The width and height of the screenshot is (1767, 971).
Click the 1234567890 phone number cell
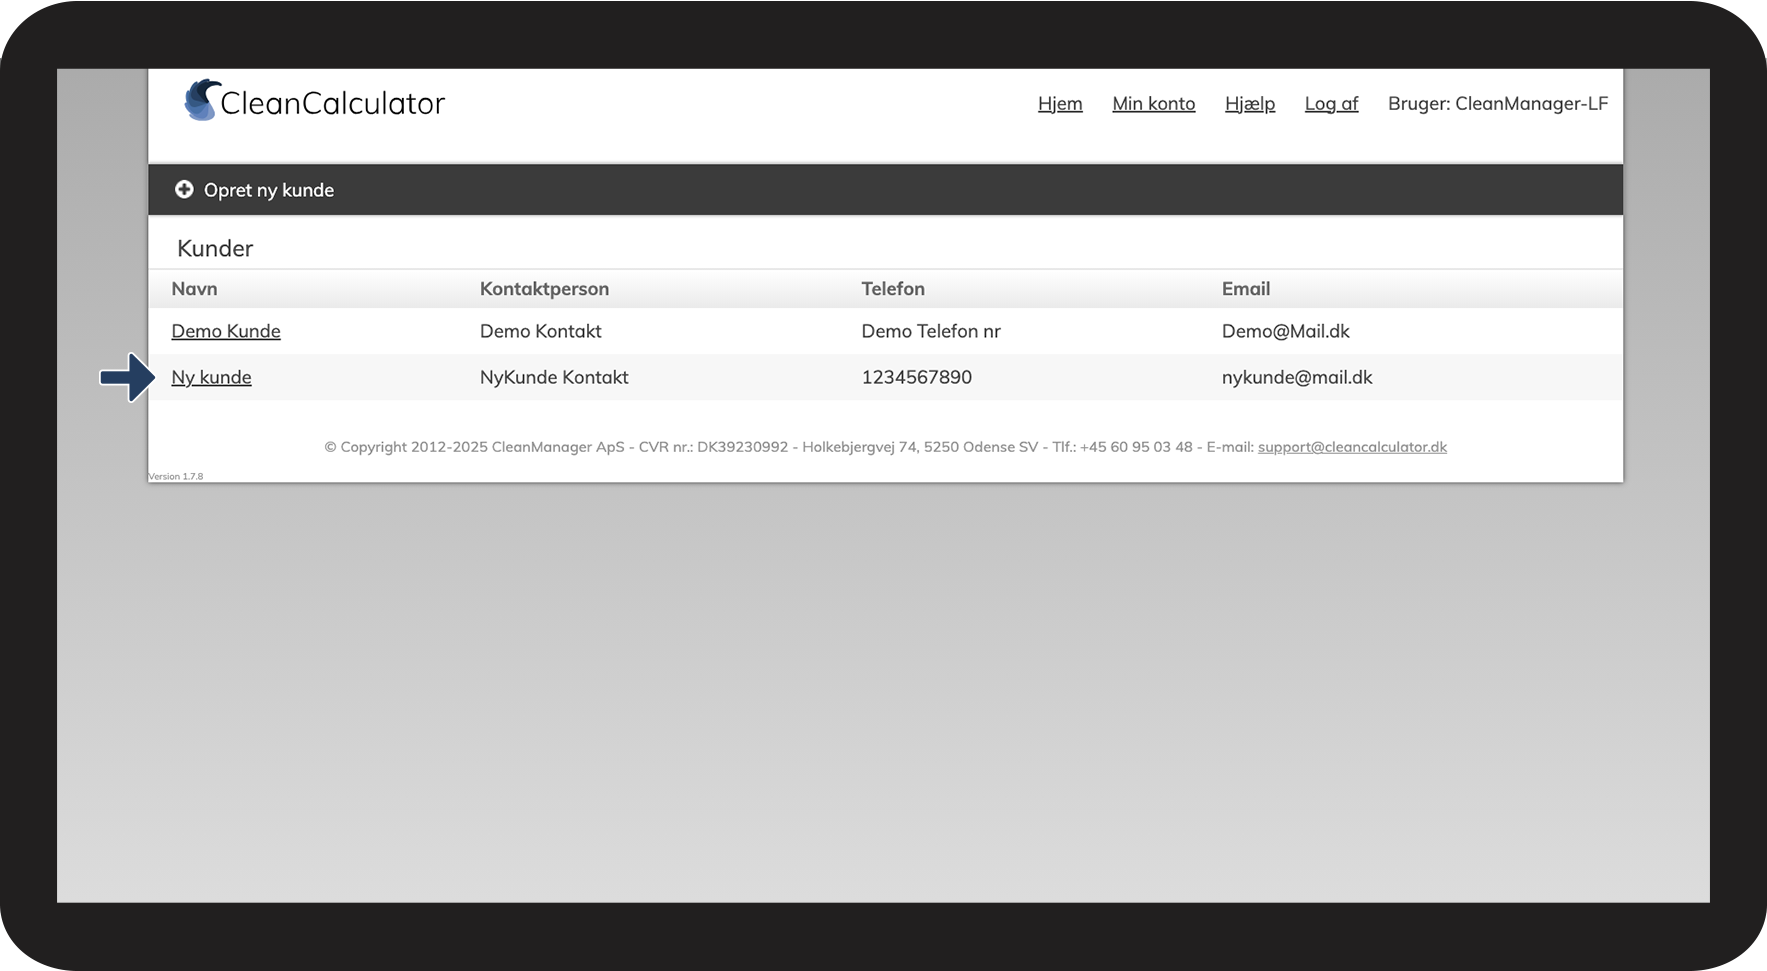click(x=916, y=377)
